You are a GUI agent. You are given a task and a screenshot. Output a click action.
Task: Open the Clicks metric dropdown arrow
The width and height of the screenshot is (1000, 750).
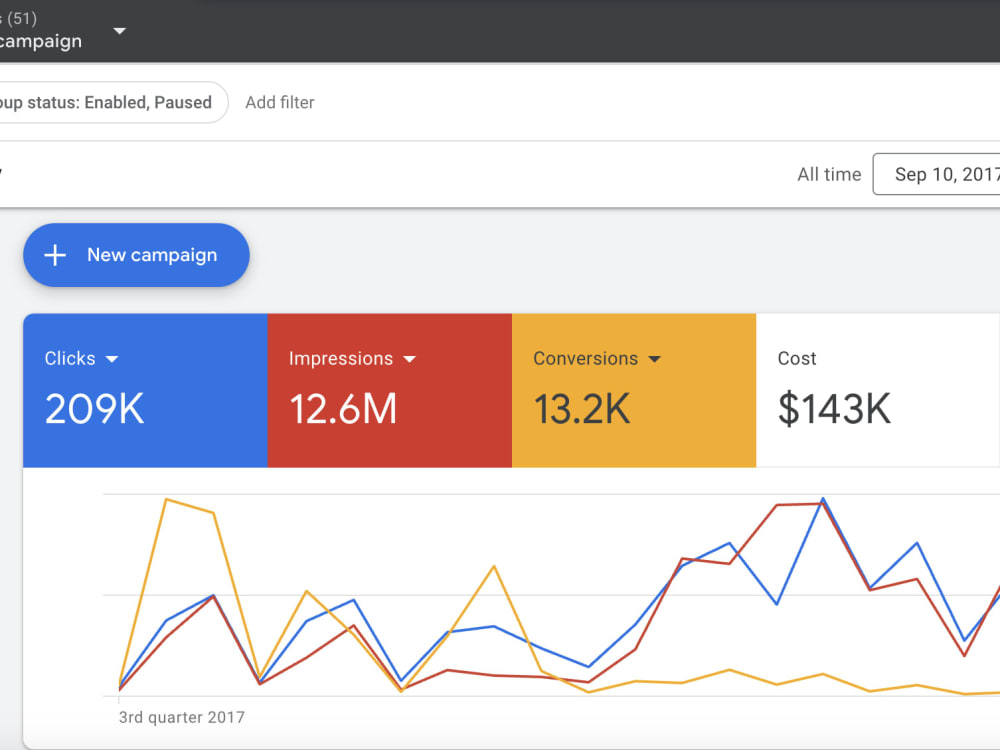pos(112,359)
